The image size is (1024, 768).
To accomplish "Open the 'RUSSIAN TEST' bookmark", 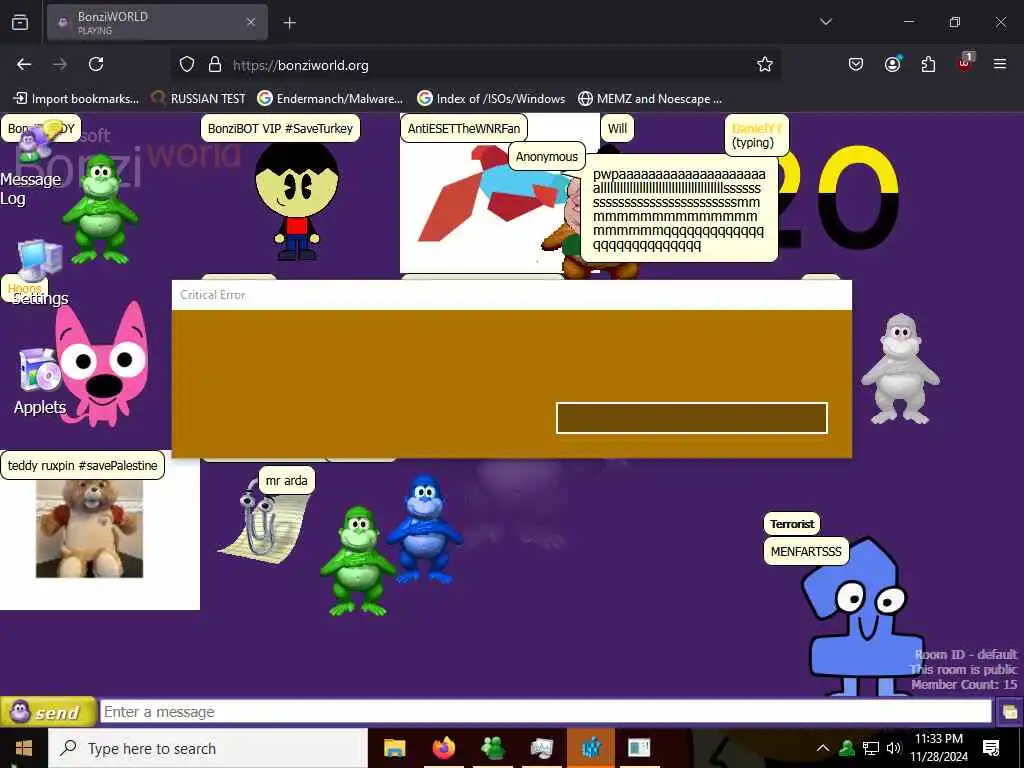I will (x=199, y=99).
